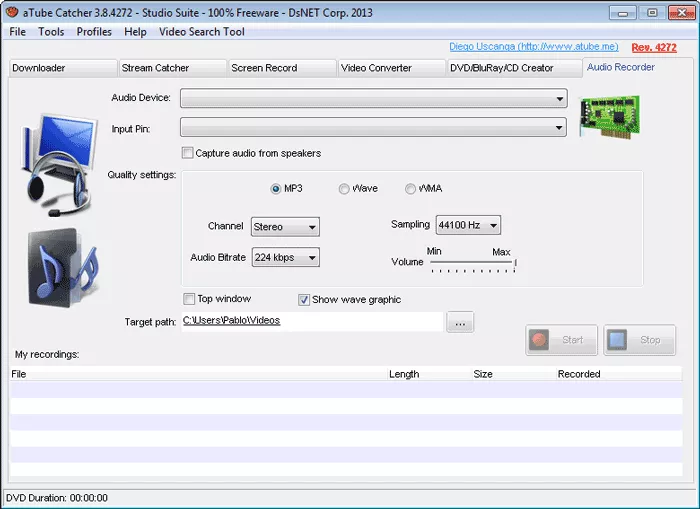Click the computer with headset image
Screen dimensions: 700x509
click(59, 165)
